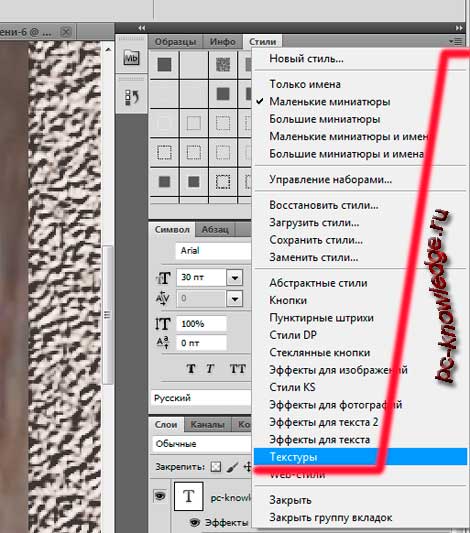
Task: Open the kerning dropdown arrow
Action: pos(234,299)
